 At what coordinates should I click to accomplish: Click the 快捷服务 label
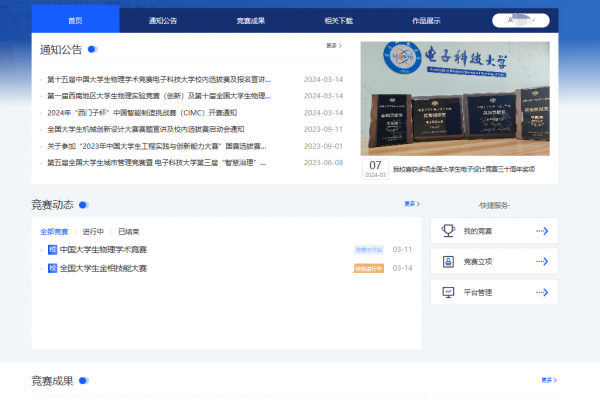point(494,206)
